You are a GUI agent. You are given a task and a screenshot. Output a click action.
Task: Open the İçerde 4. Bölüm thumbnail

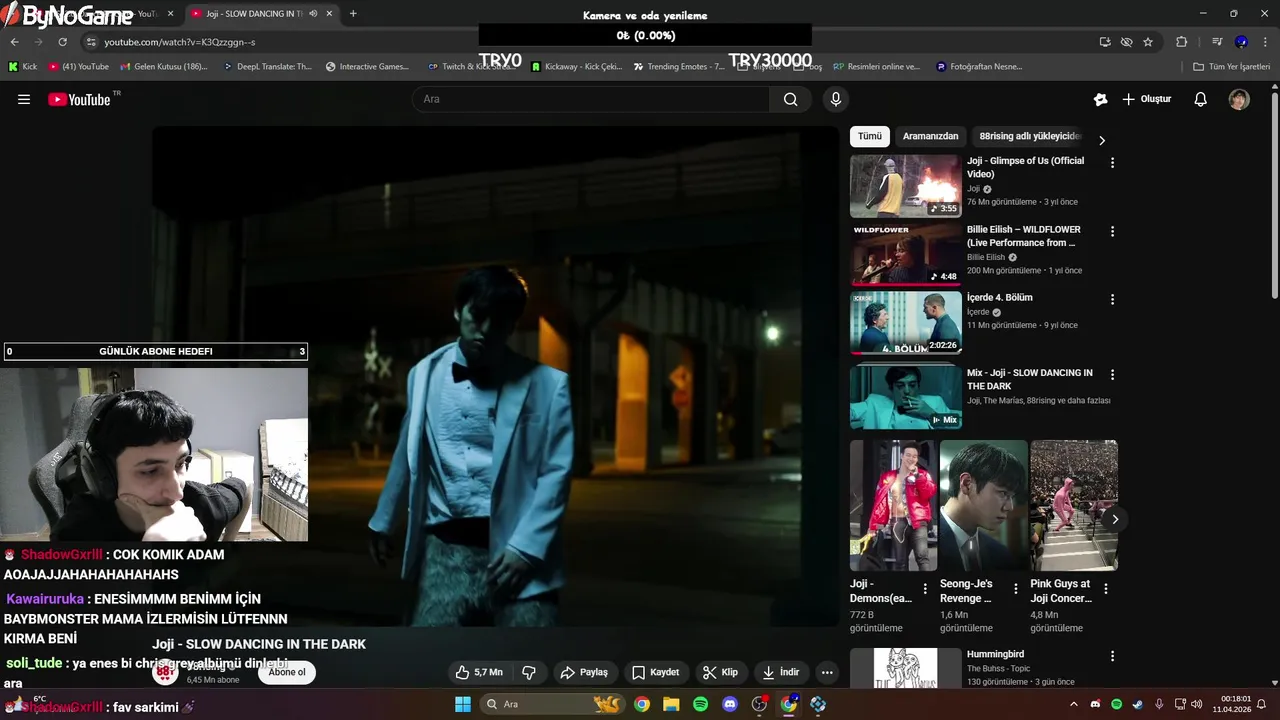tap(905, 322)
